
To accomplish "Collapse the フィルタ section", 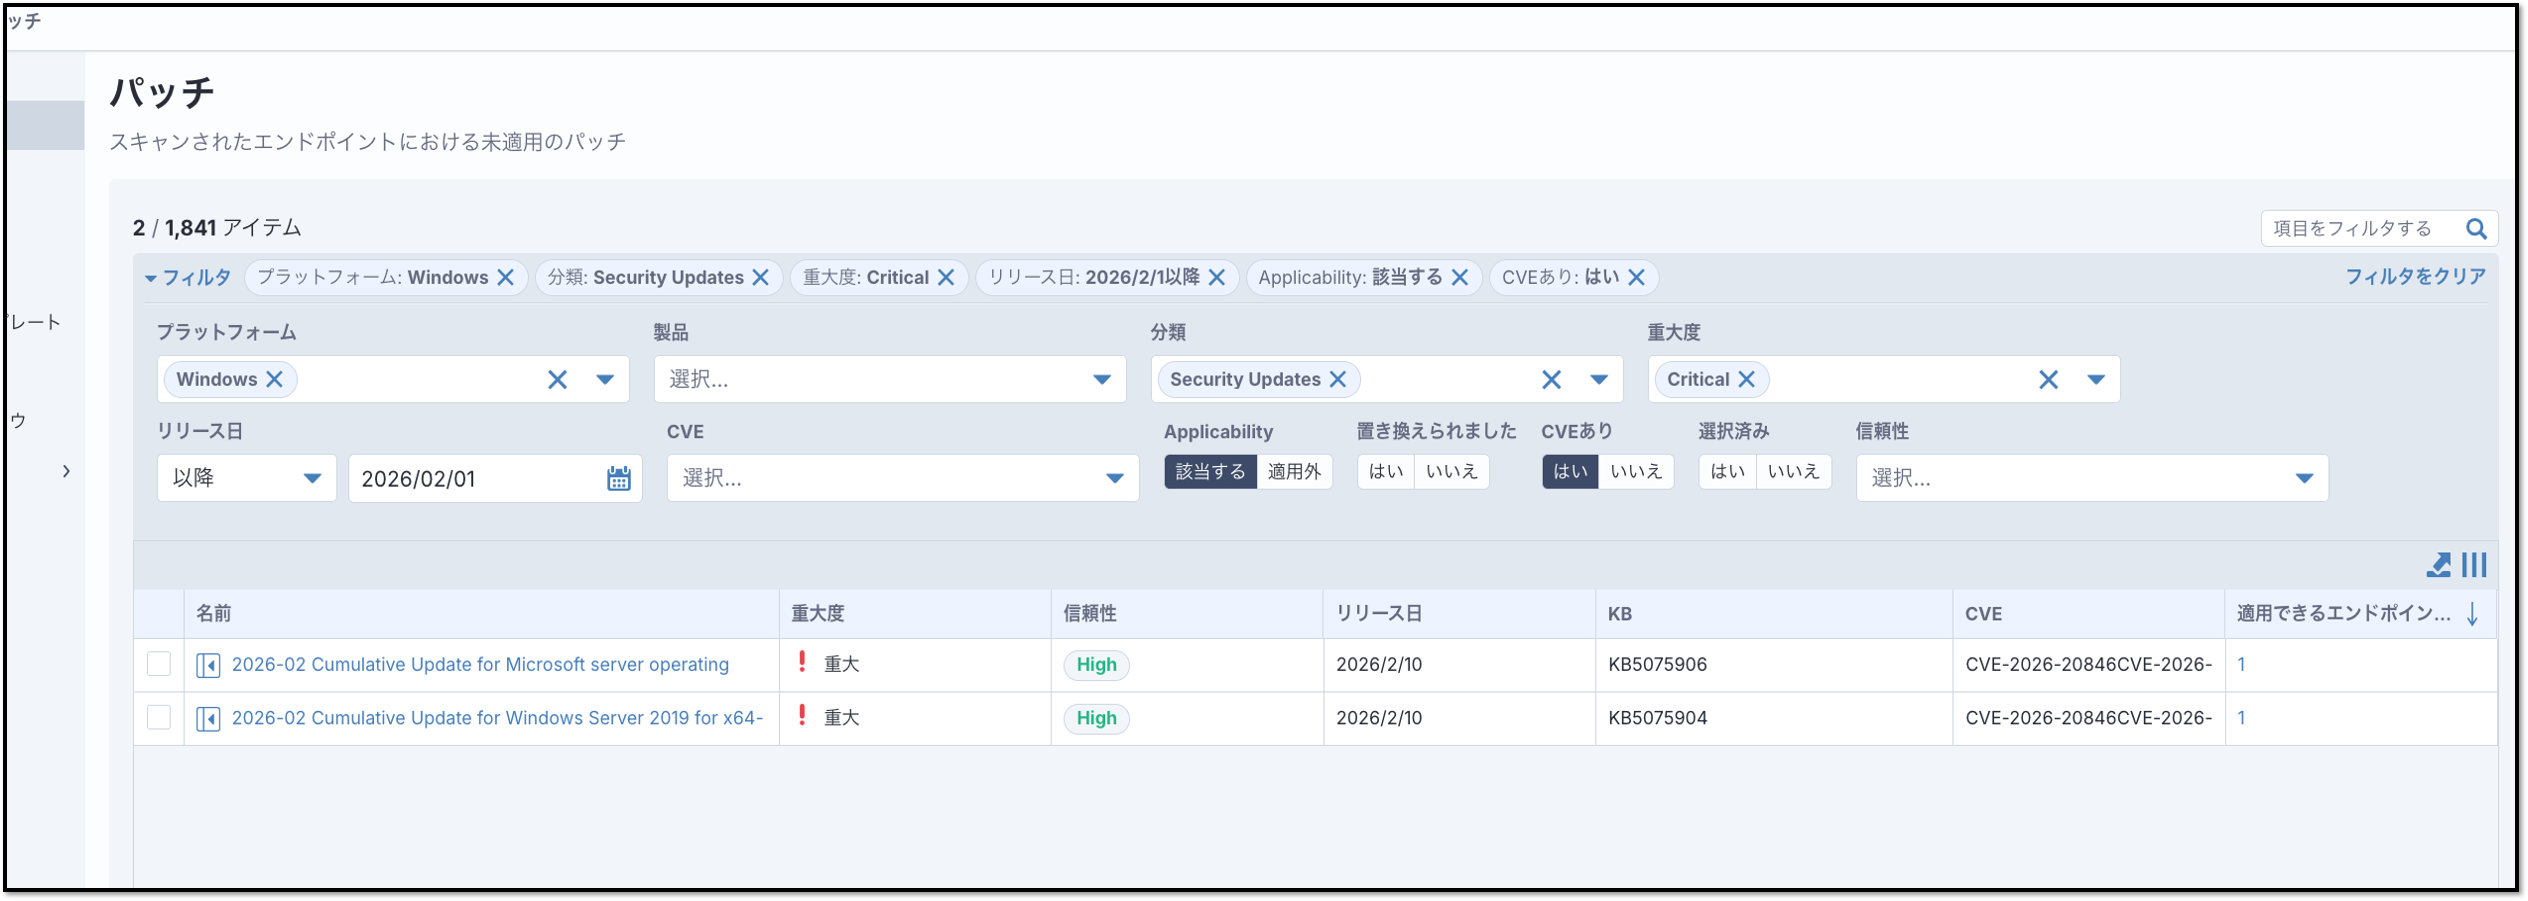I will click(x=188, y=278).
